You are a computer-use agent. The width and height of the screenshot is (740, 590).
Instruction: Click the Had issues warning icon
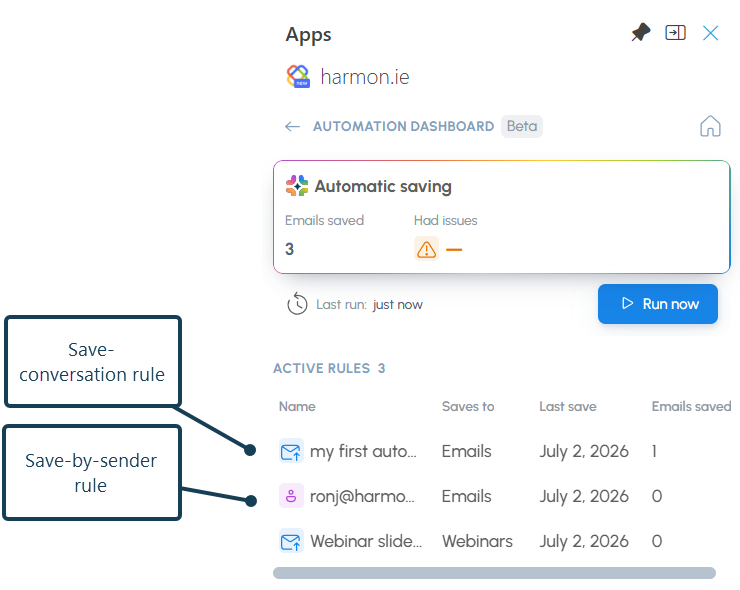pos(427,249)
